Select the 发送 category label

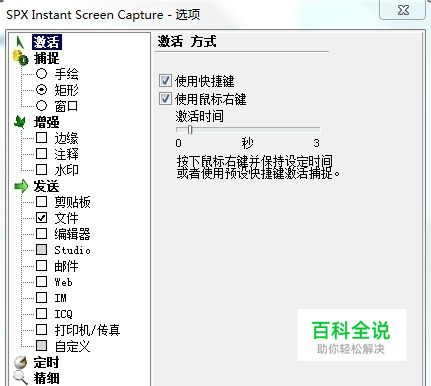pos(46,186)
